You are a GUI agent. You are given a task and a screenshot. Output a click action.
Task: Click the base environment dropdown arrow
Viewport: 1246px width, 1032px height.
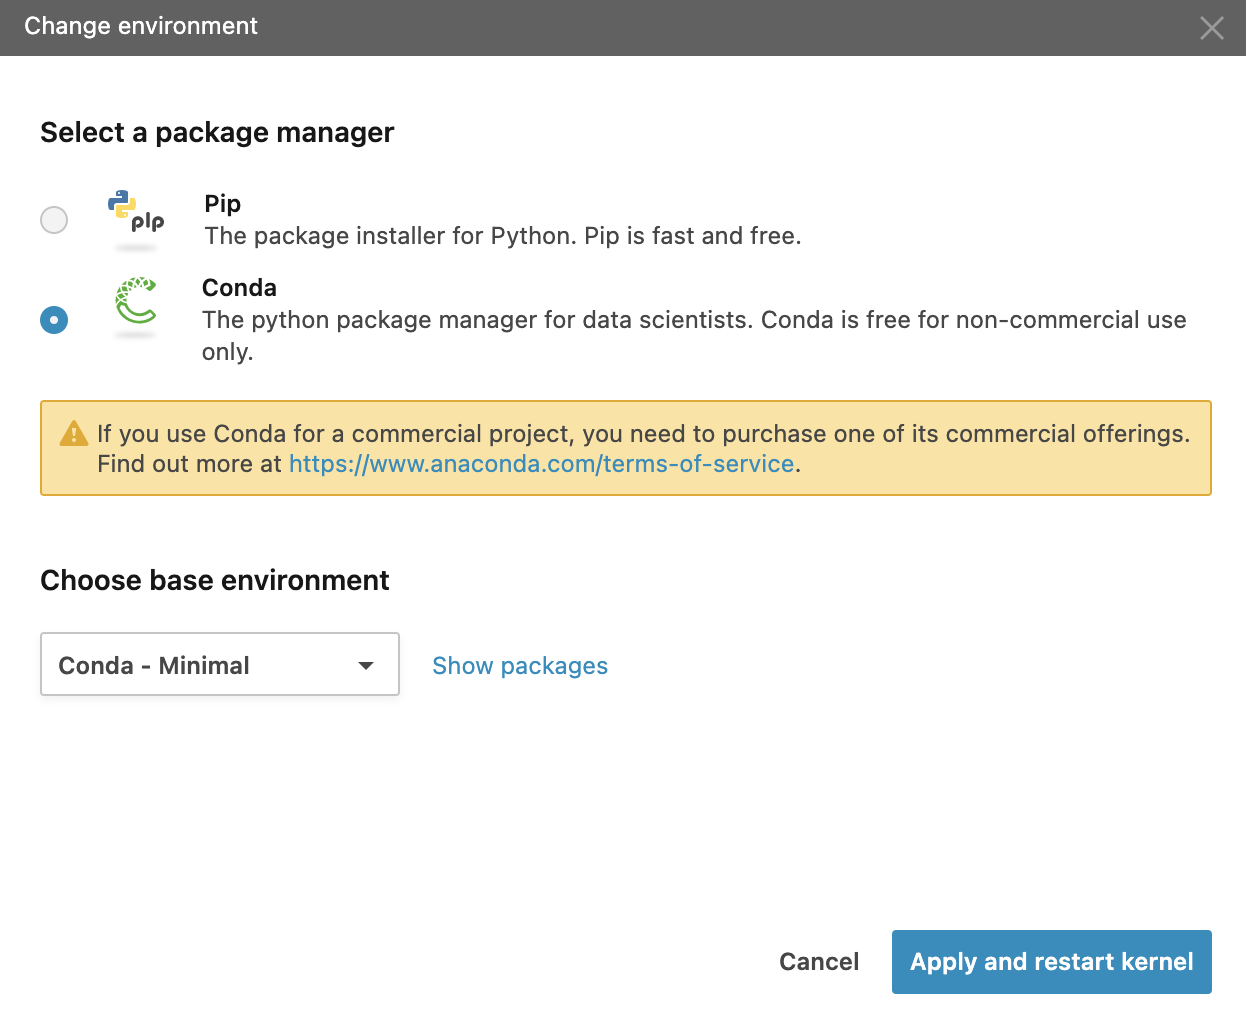pos(366,665)
